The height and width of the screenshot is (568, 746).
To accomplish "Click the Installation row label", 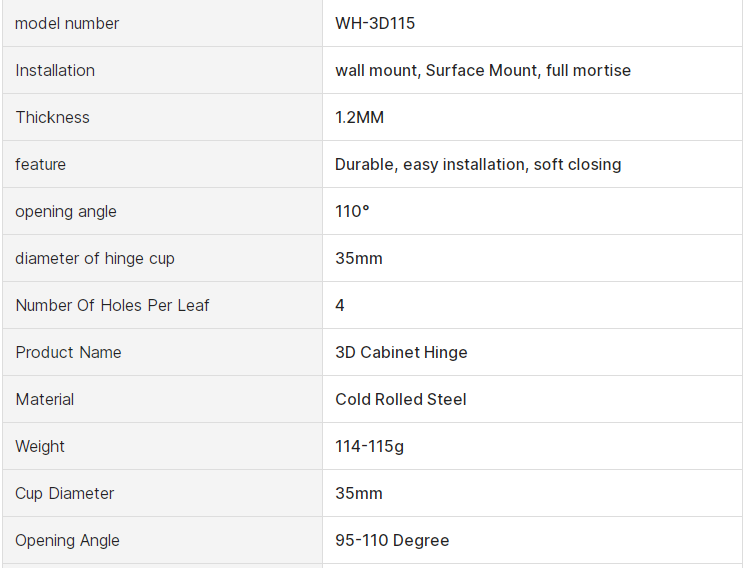I will pyautogui.click(x=55, y=70).
